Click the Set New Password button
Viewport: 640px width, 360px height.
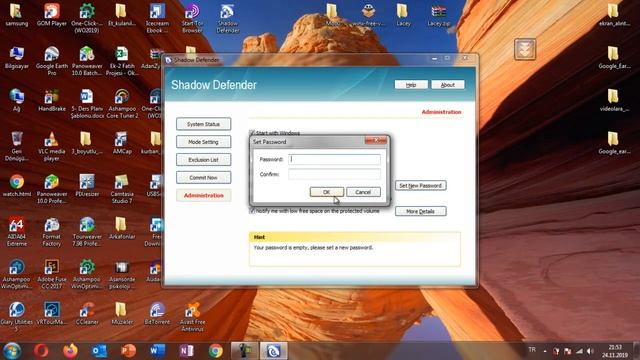coord(420,185)
